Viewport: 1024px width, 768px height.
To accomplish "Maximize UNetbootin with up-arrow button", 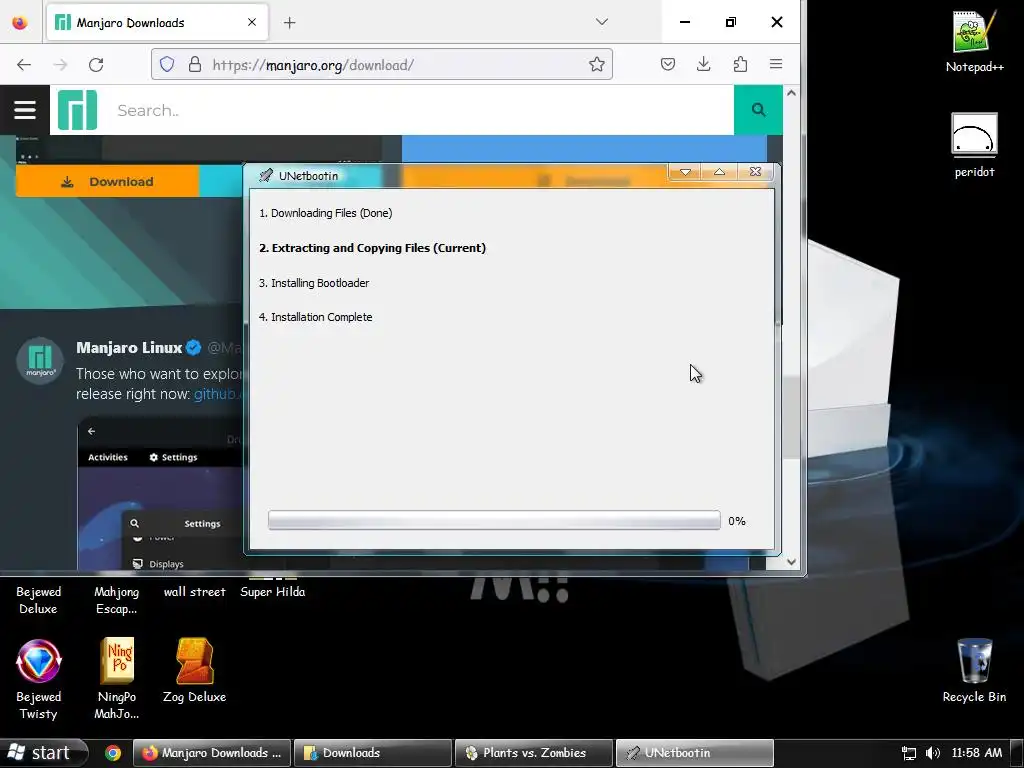I will [719, 172].
